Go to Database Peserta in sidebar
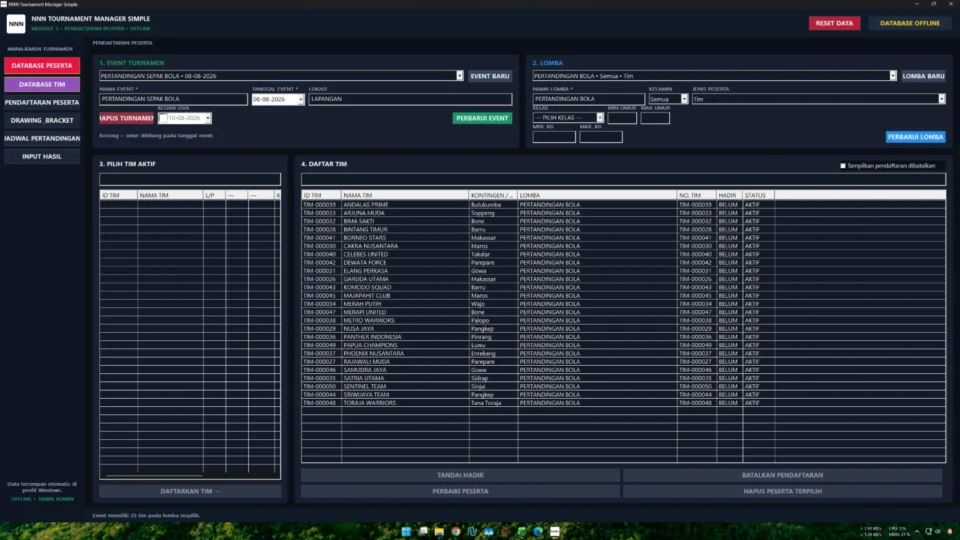The height and width of the screenshot is (540, 960). 42,66
